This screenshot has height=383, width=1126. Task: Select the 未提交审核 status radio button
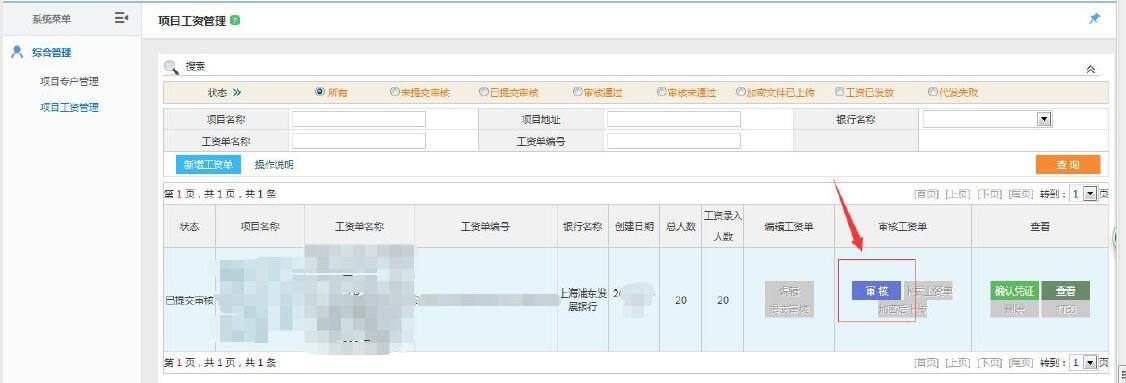[x=394, y=92]
